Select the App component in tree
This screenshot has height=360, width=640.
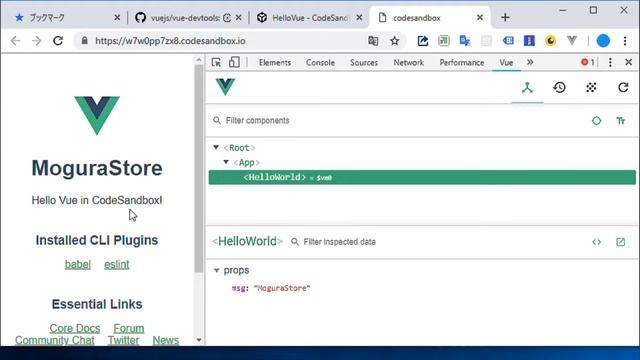[247, 162]
